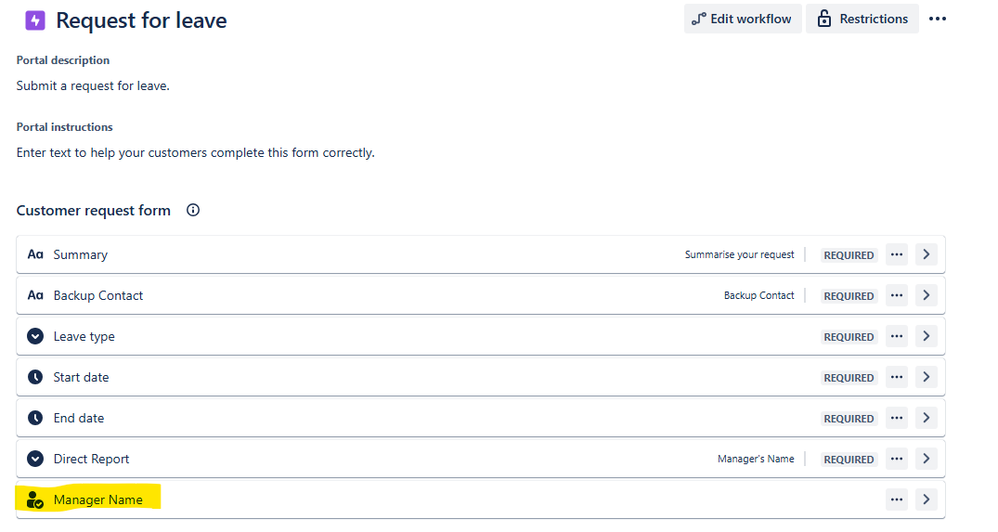Open the three-dot menu for Summary field

click(x=897, y=255)
